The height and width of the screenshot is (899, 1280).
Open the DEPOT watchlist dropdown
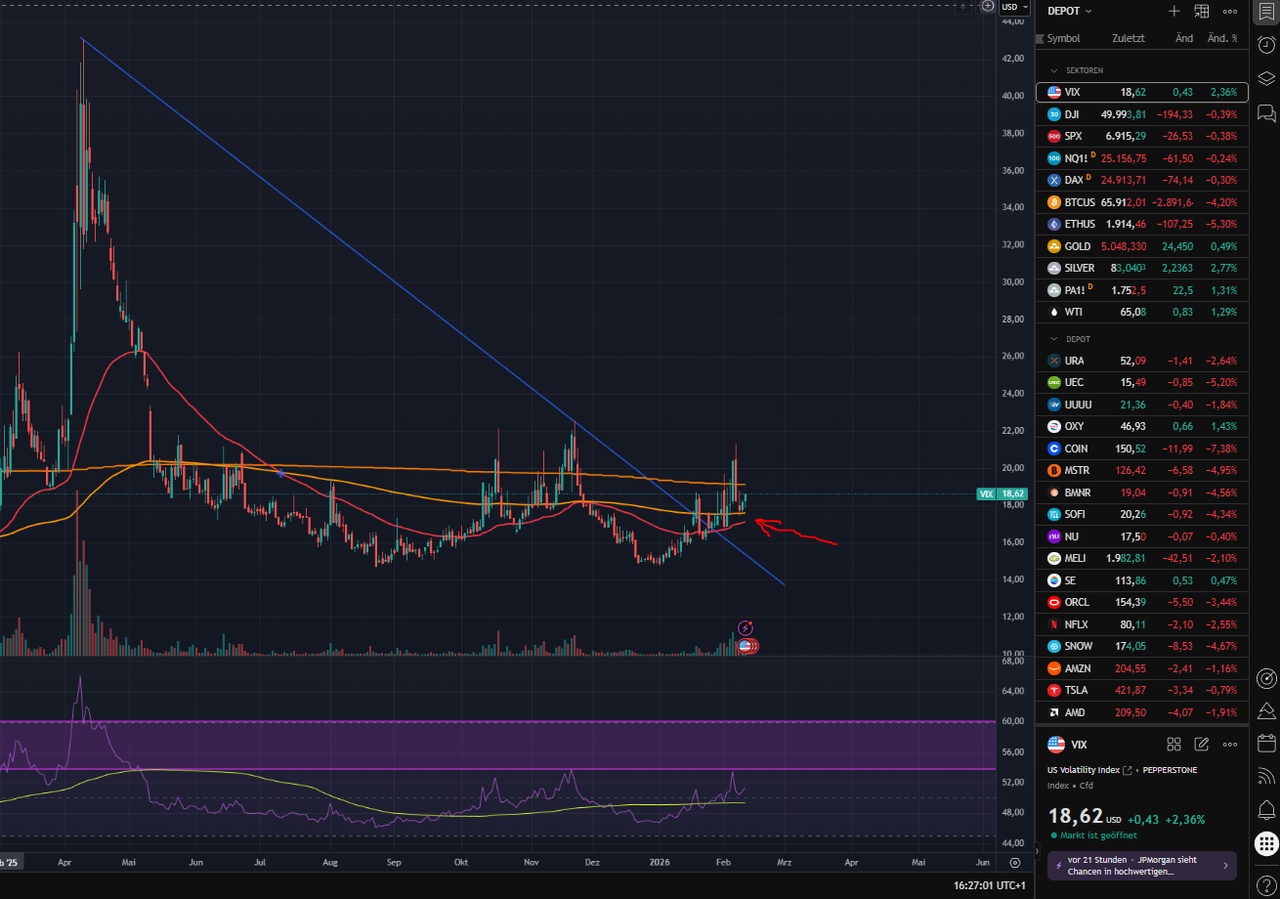[x=1069, y=11]
